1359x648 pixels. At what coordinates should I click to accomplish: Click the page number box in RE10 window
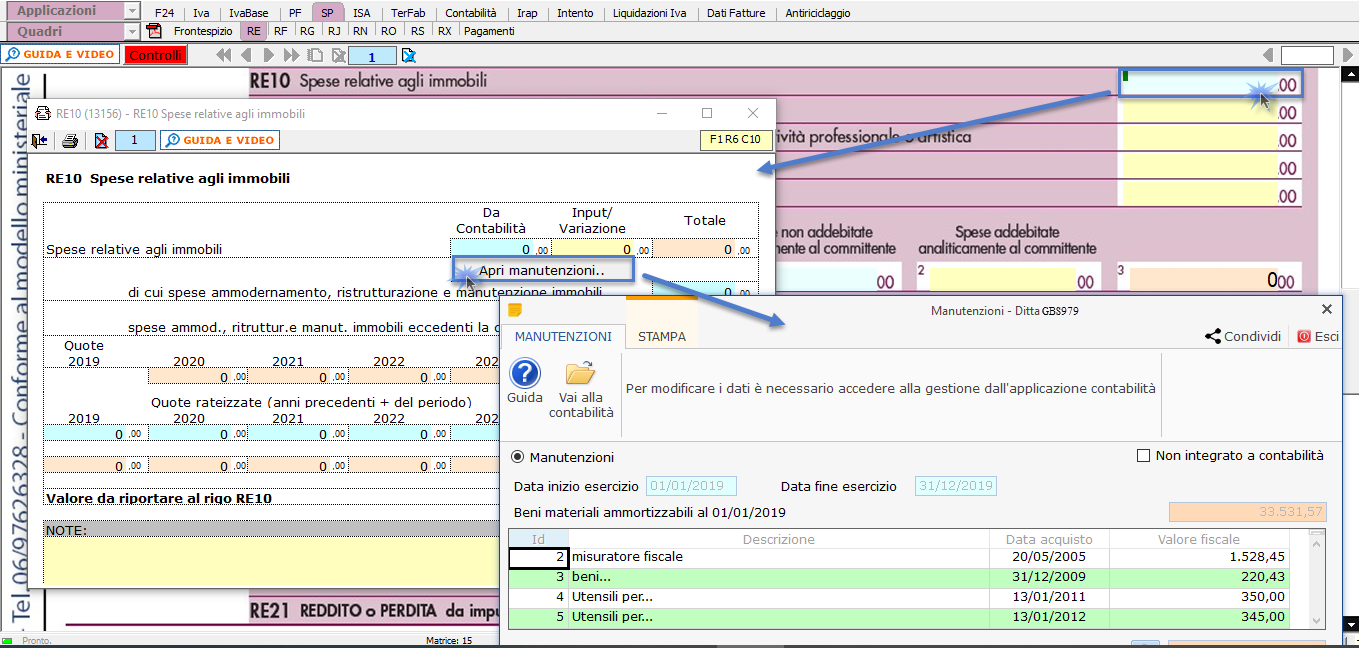[x=135, y=141]
